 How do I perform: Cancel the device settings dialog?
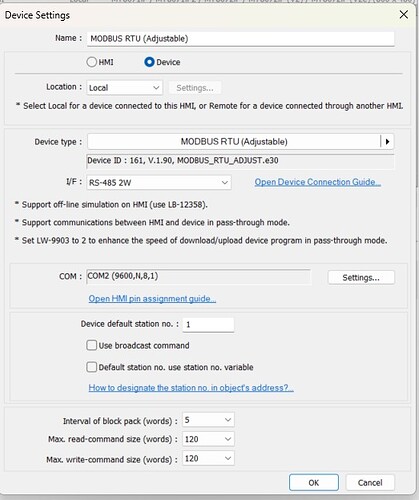[x=370, y=482]
